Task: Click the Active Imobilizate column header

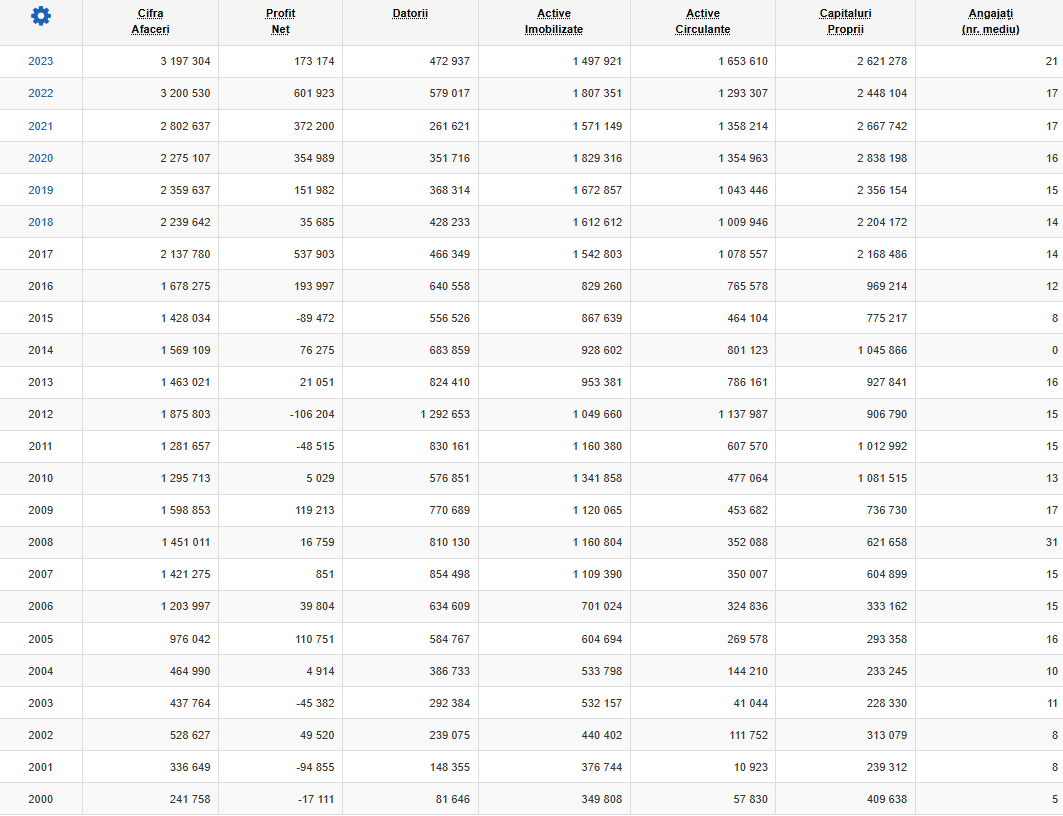Action: (554, 22)
